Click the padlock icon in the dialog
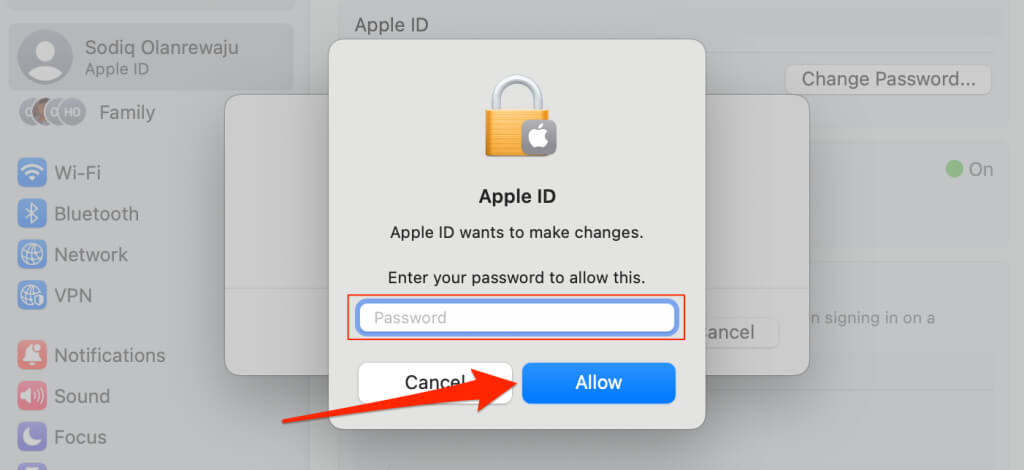 pos(520,116)
